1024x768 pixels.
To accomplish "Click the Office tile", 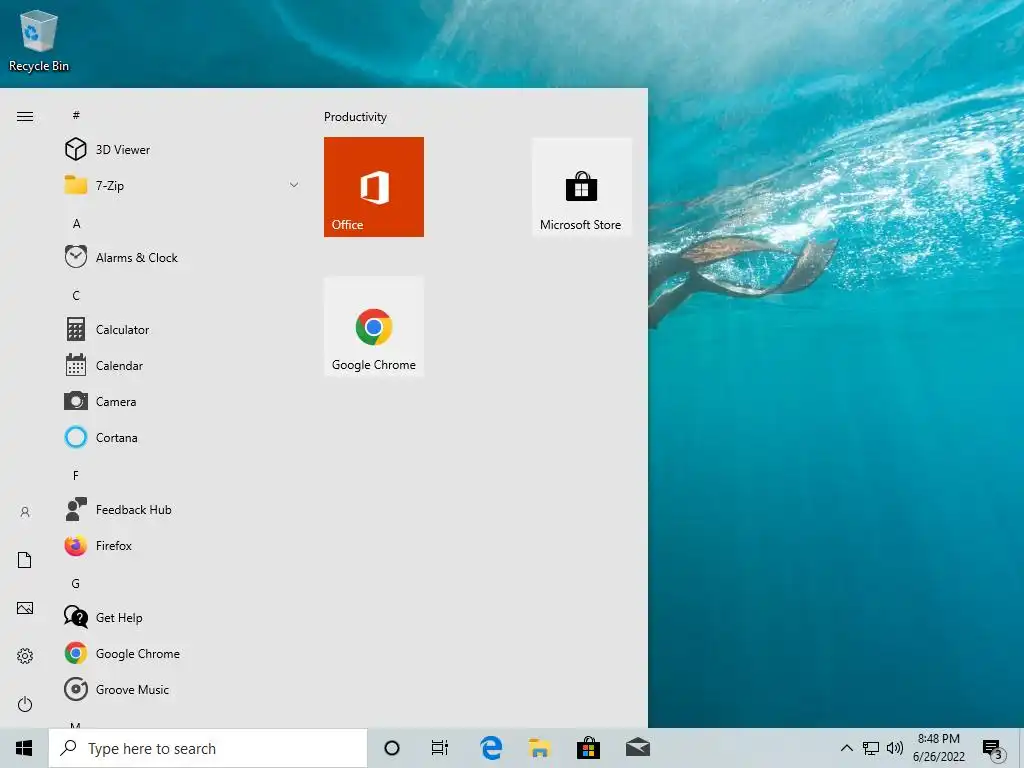I will click(x=374, y=187).
